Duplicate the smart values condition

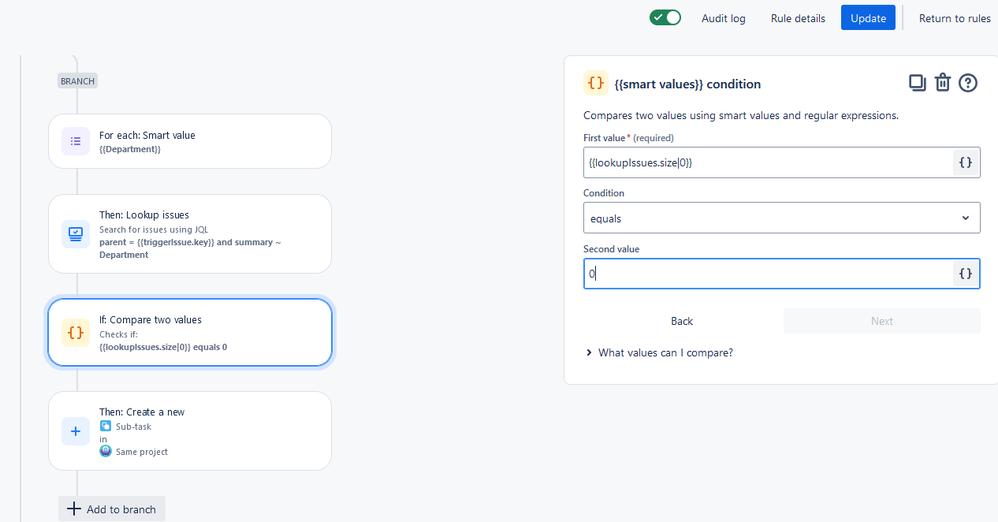pyautogui.click(x=917, y=83)
